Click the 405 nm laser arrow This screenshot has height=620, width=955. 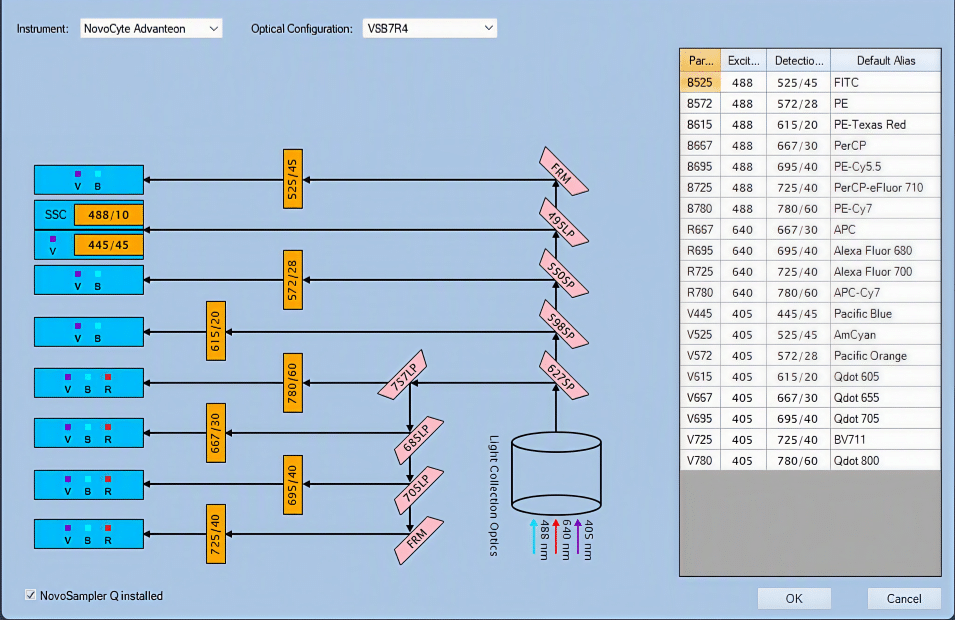pyautogui.click(x=578, y=537)
